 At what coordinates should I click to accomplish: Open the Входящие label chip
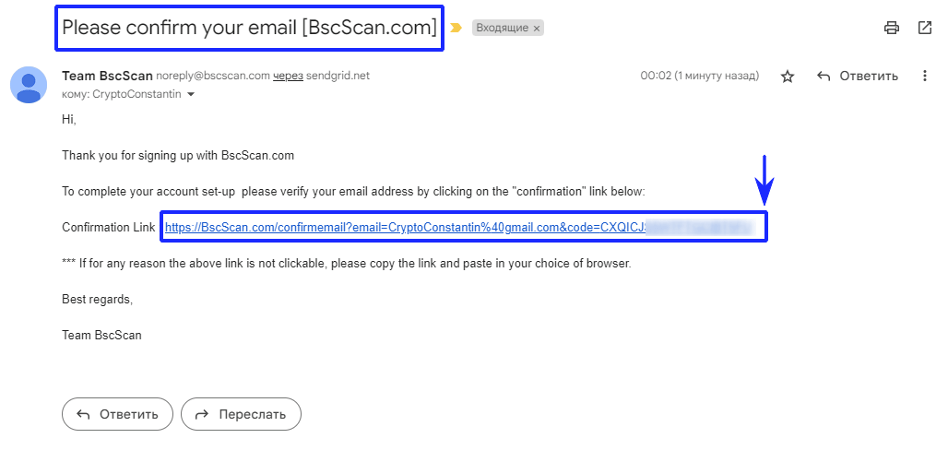coord(502,28)
